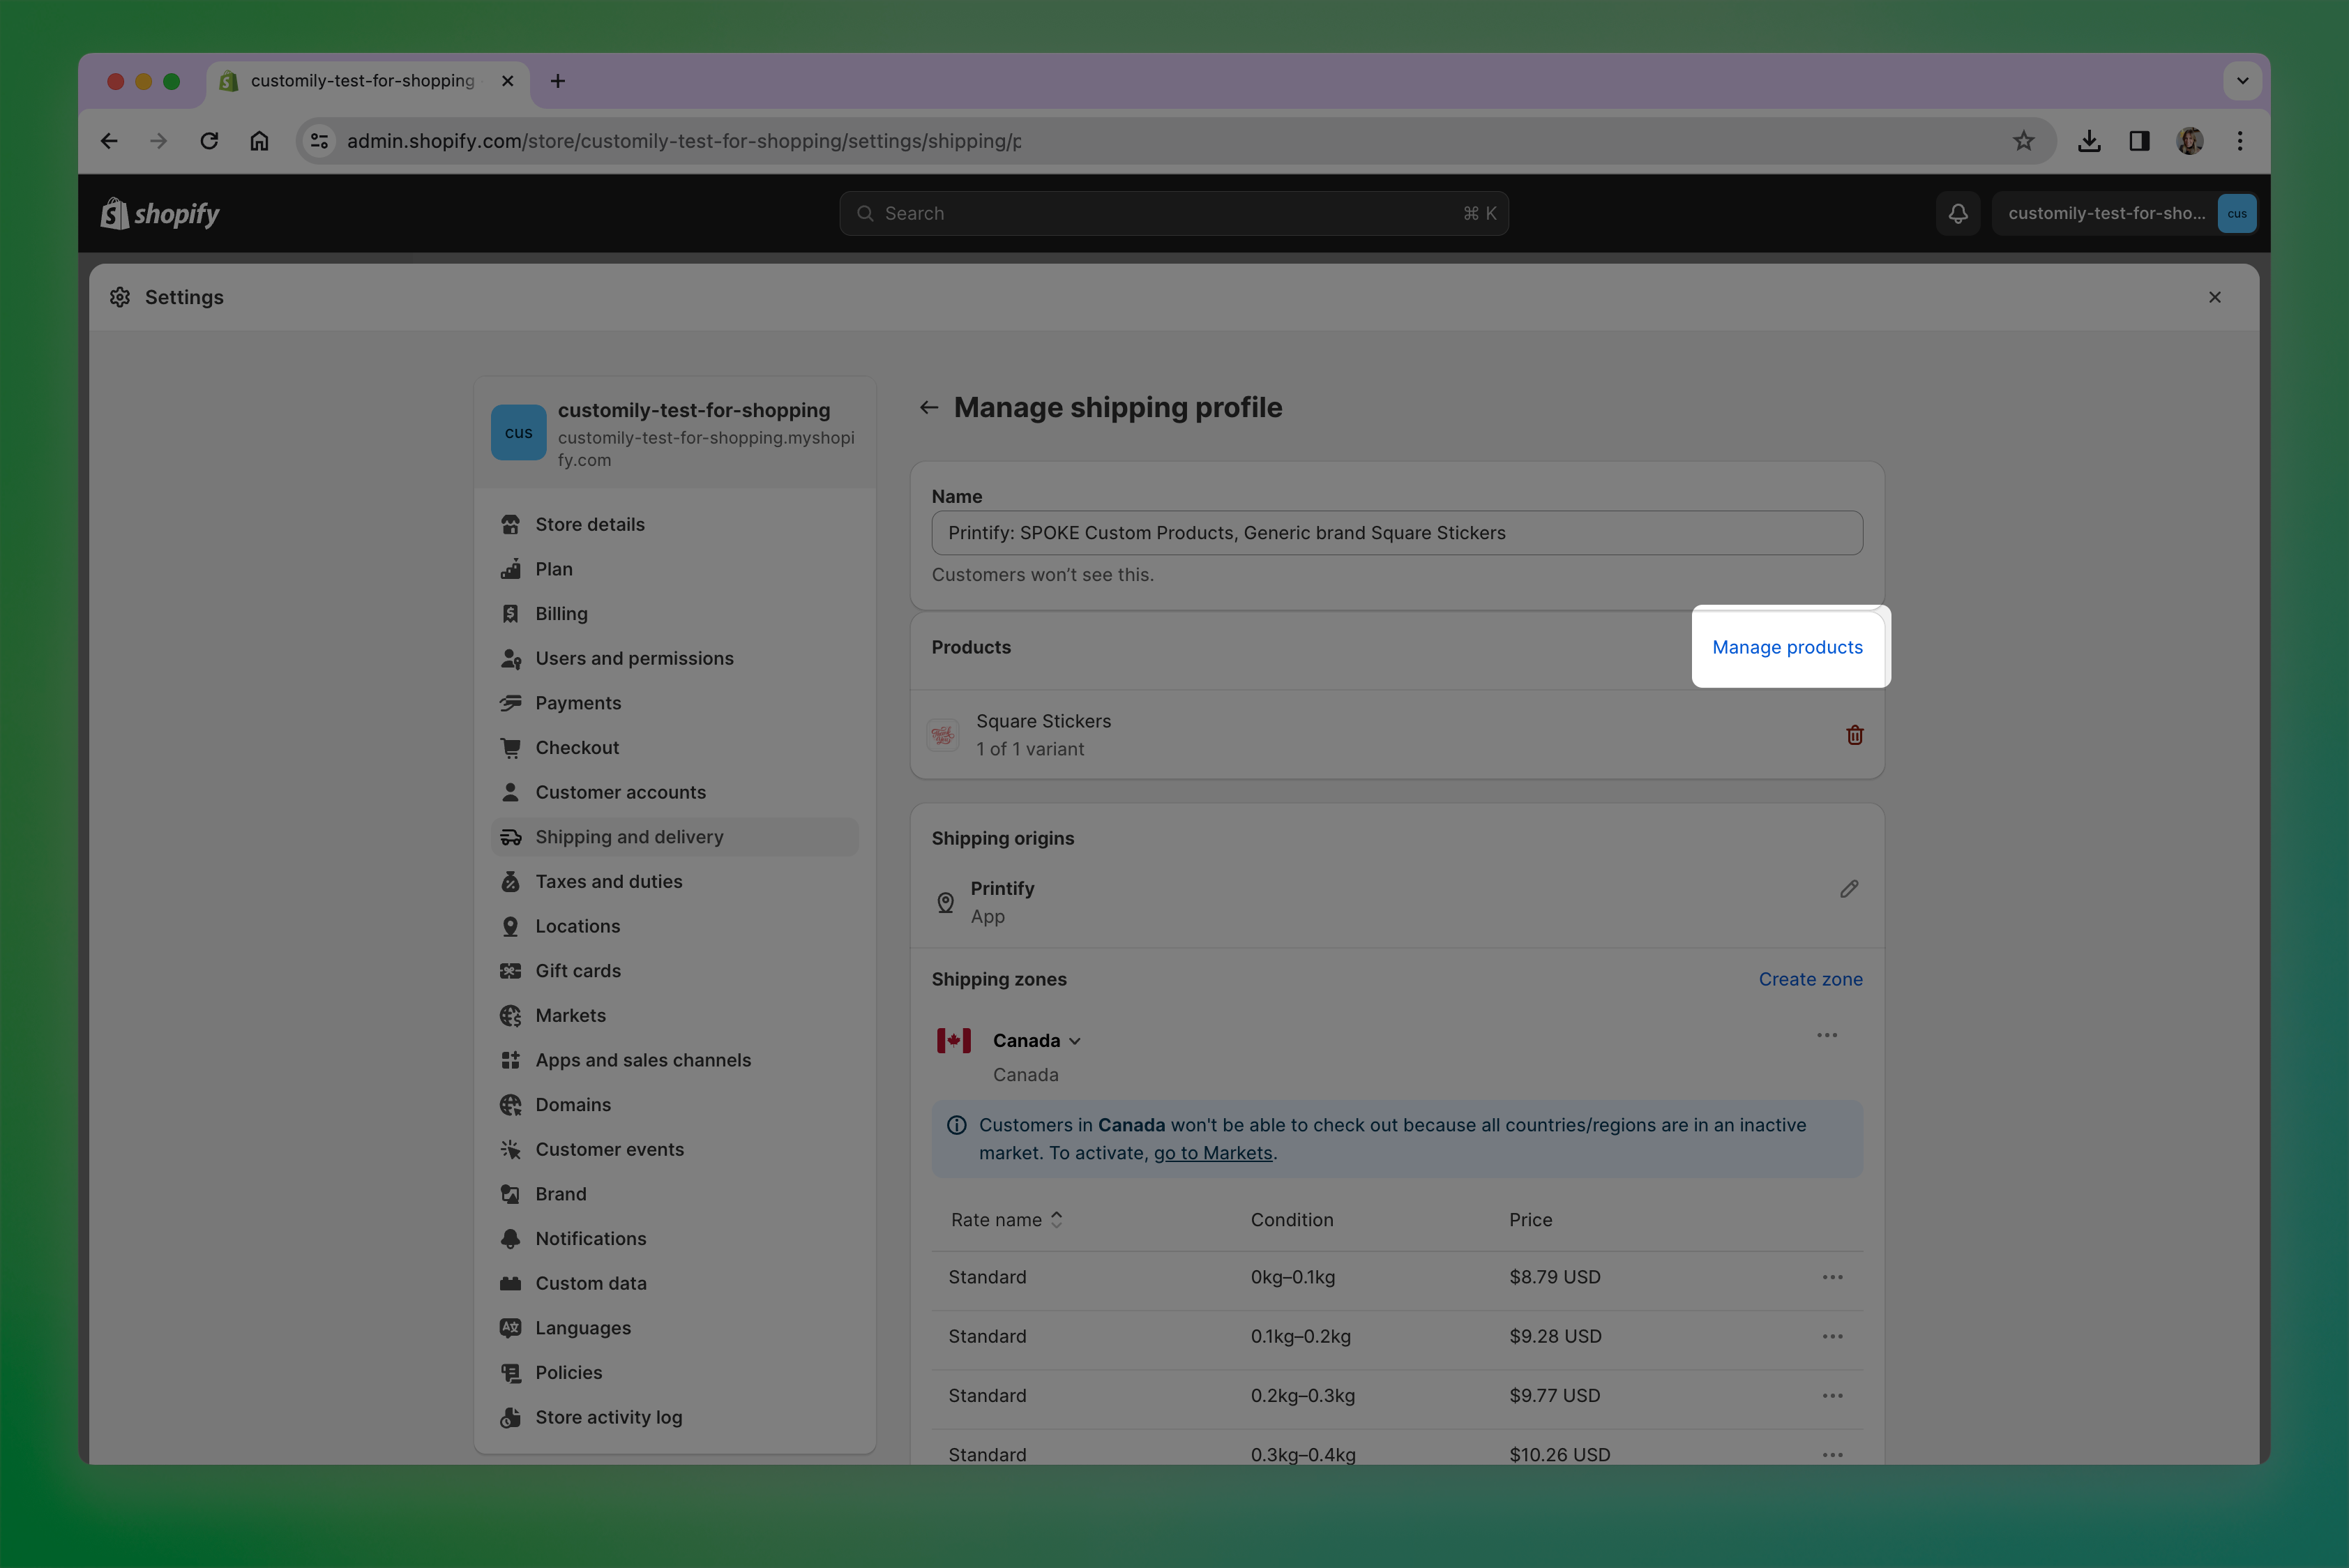
Task: Open Billing settings
Action: tap(675, 614)
